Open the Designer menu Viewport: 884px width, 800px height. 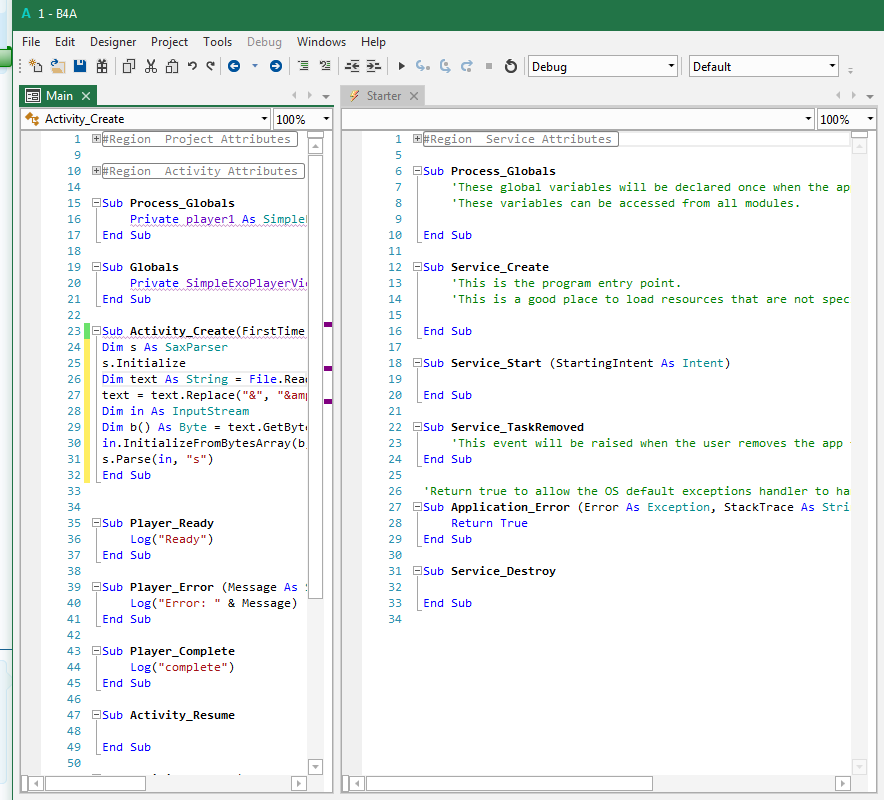click(x=113, y=42)
